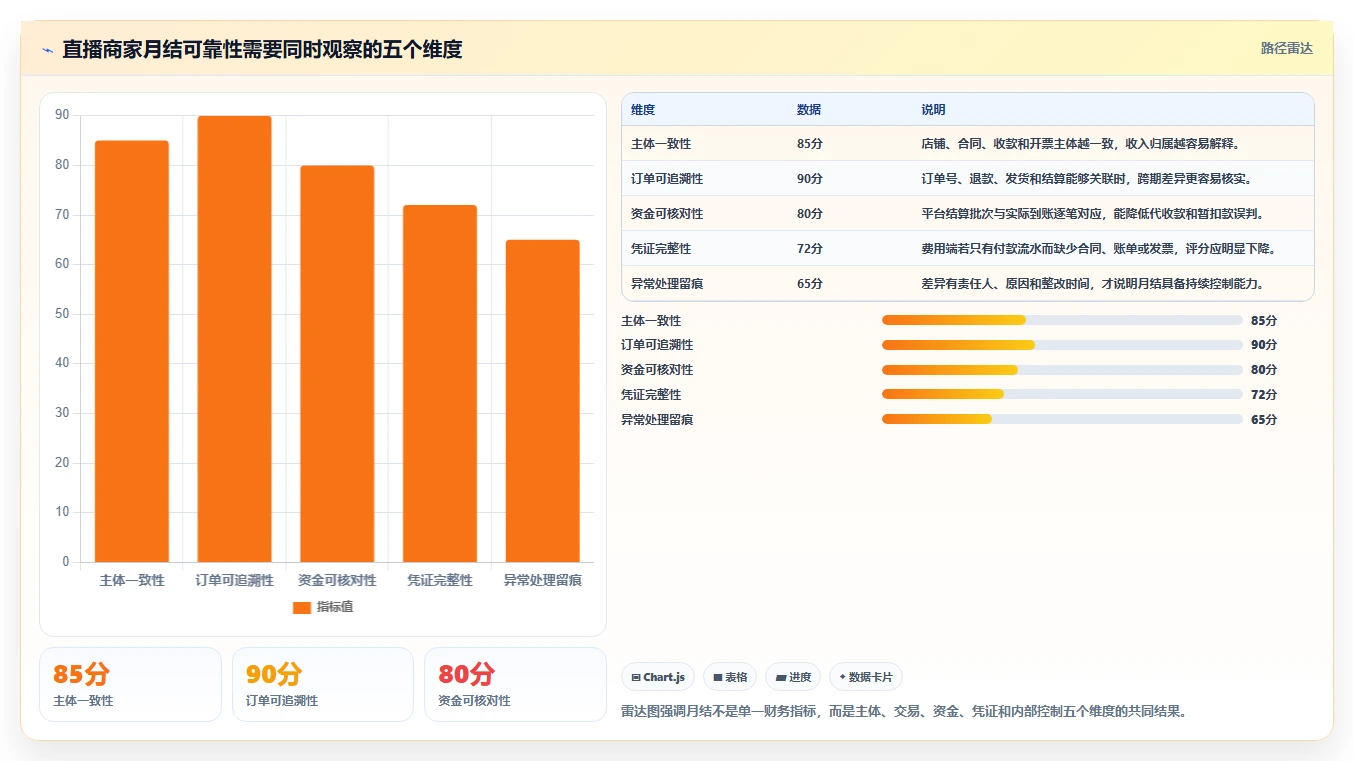Click the 90分 value beside the progress bar
This screenshot has height=761, width=1354.
[1264, 345]
